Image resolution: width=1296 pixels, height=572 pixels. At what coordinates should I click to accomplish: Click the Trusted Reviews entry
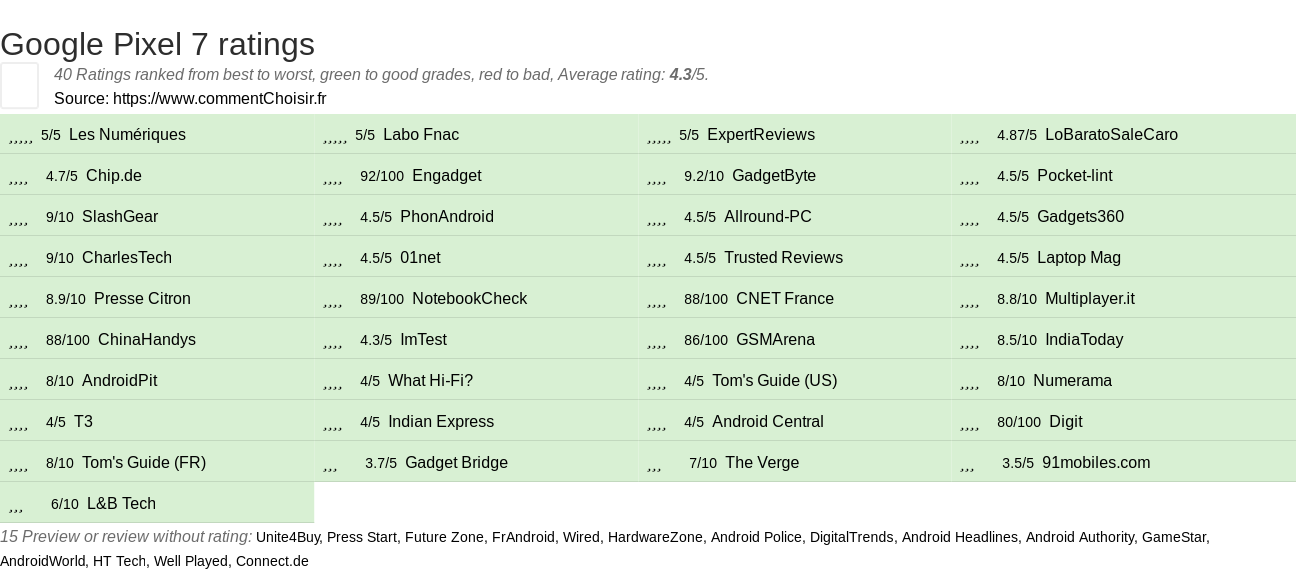[783, 258]
